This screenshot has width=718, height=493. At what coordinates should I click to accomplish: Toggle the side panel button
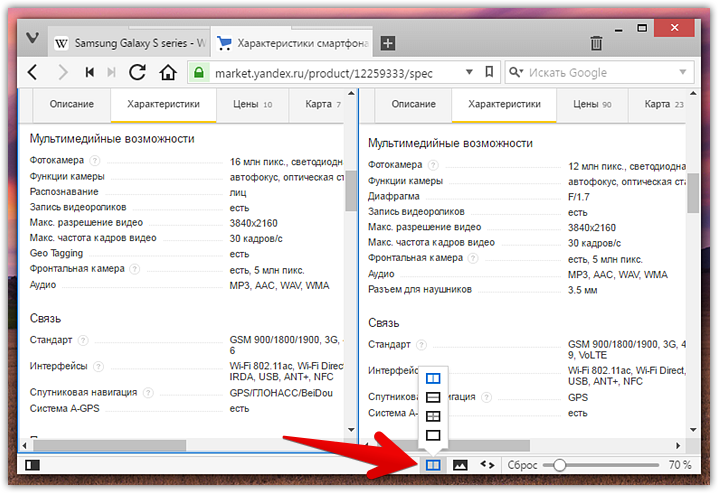pyautogui.click(x=33, y=465)
